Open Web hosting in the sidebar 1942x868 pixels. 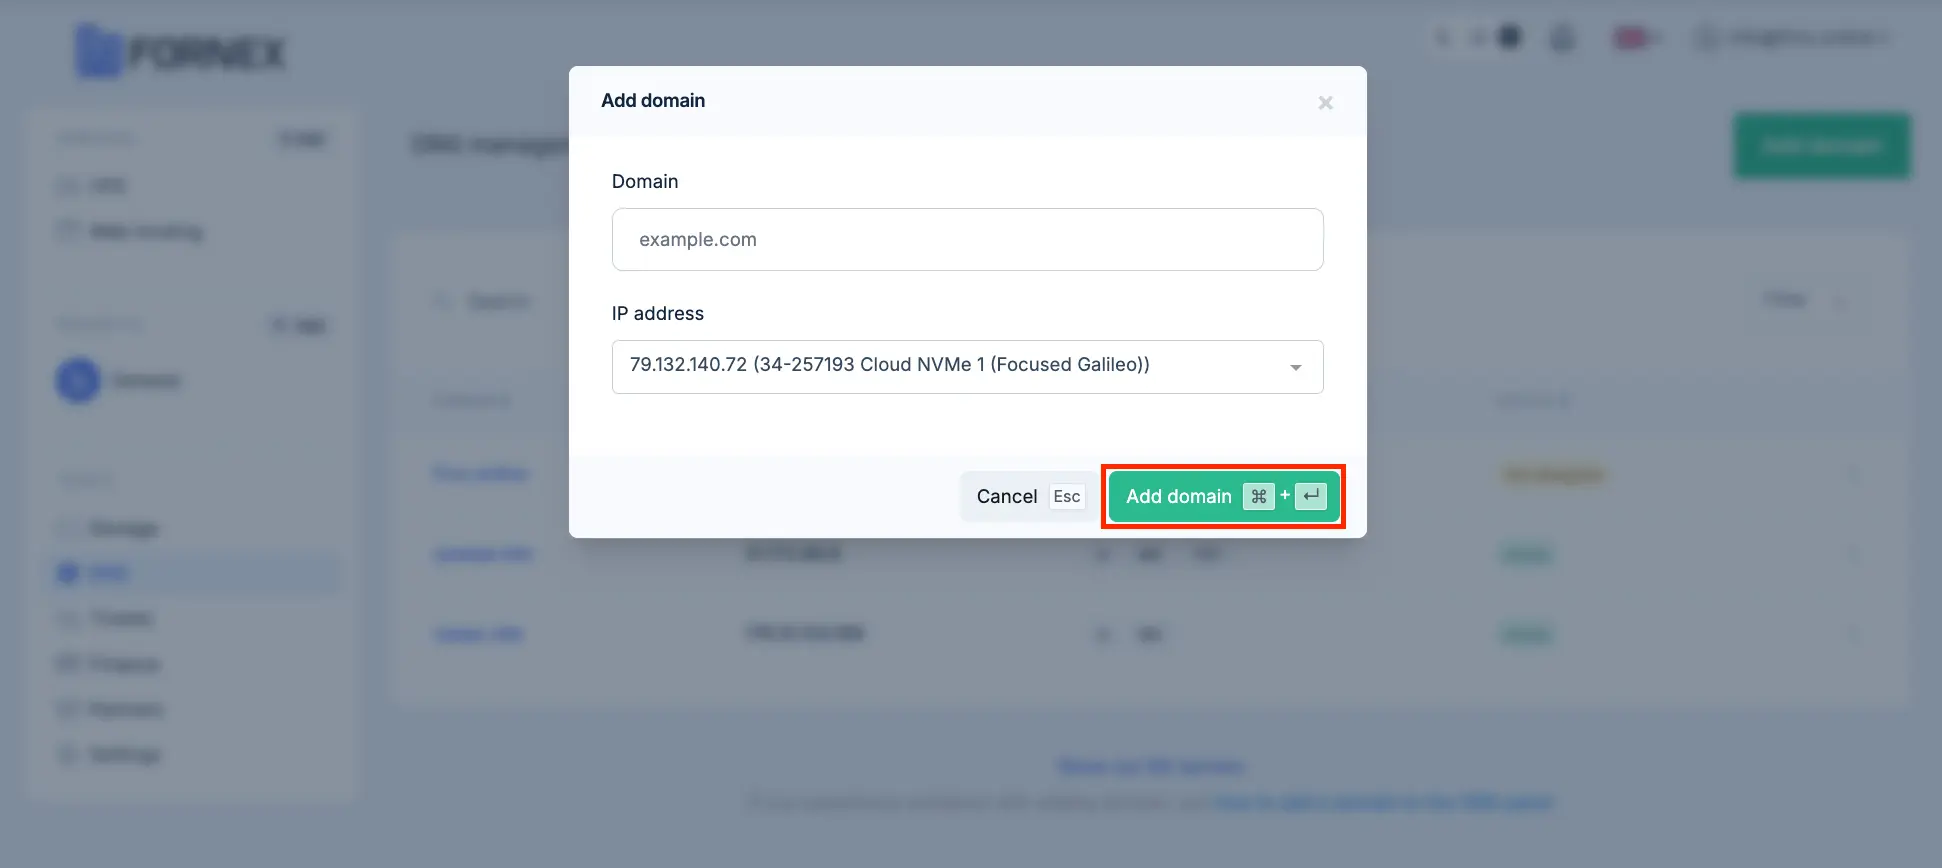pos(130,232)
